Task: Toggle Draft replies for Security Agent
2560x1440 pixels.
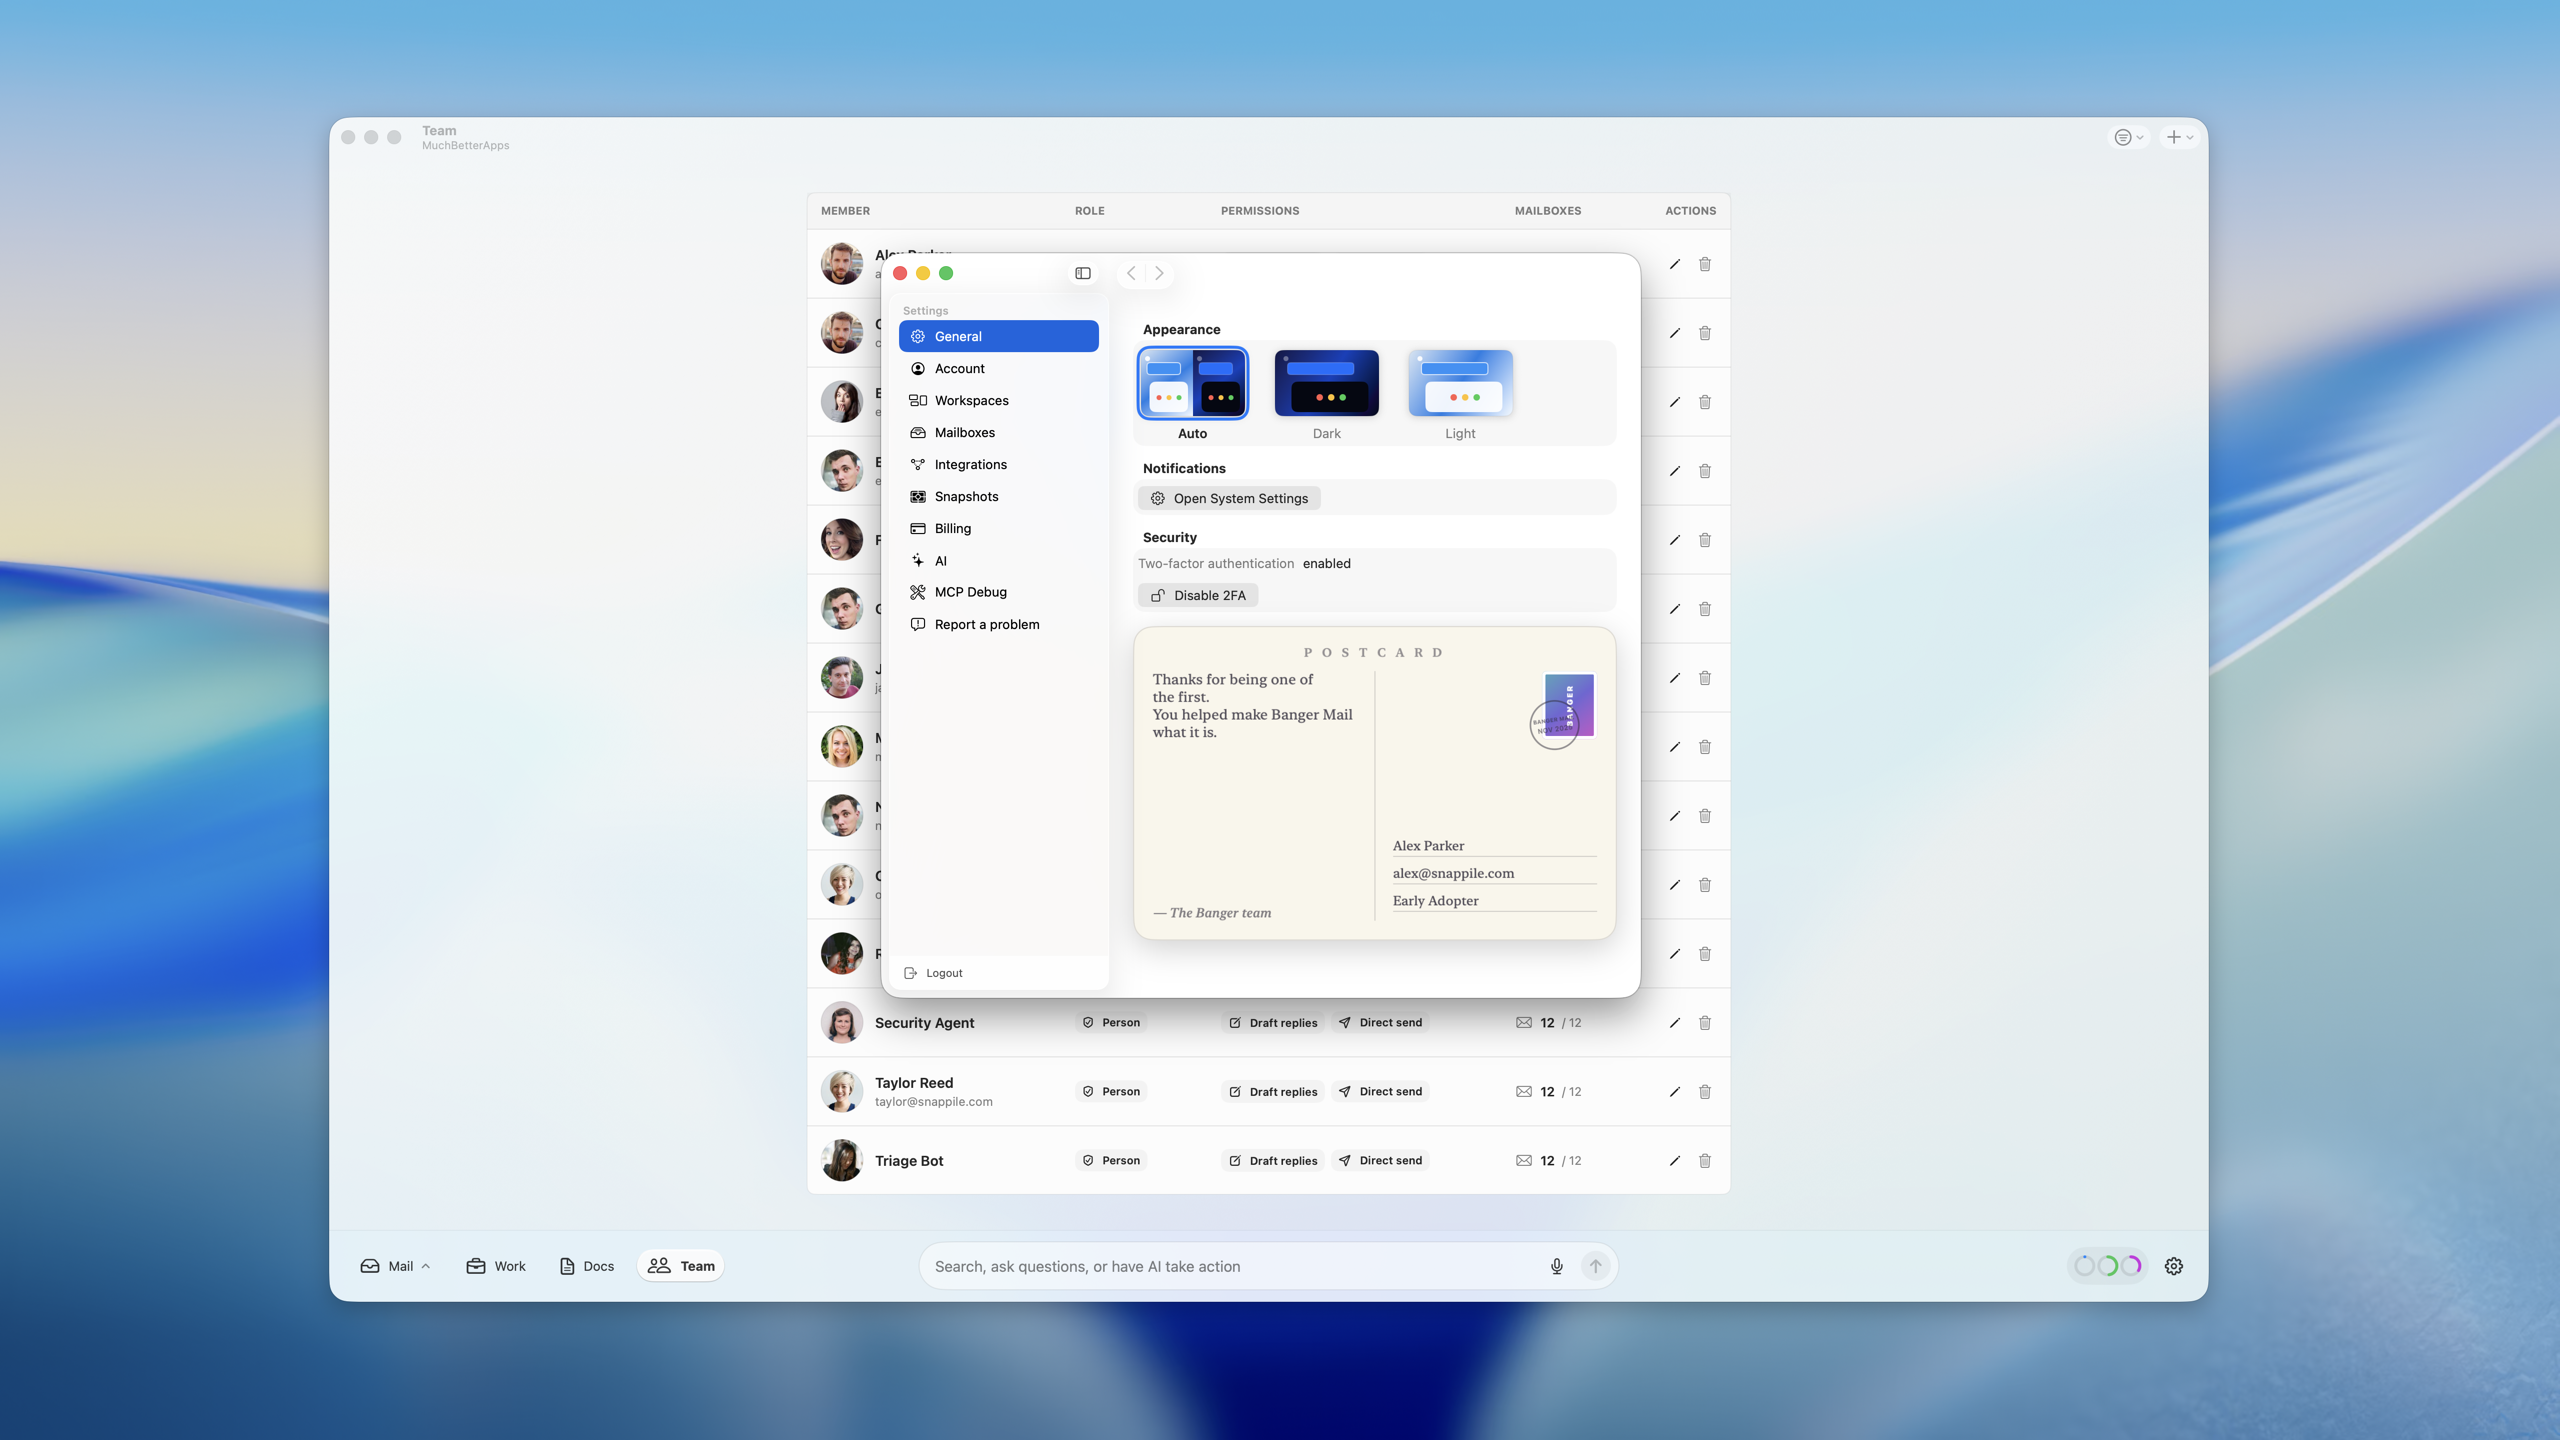Action: 1273,1022
